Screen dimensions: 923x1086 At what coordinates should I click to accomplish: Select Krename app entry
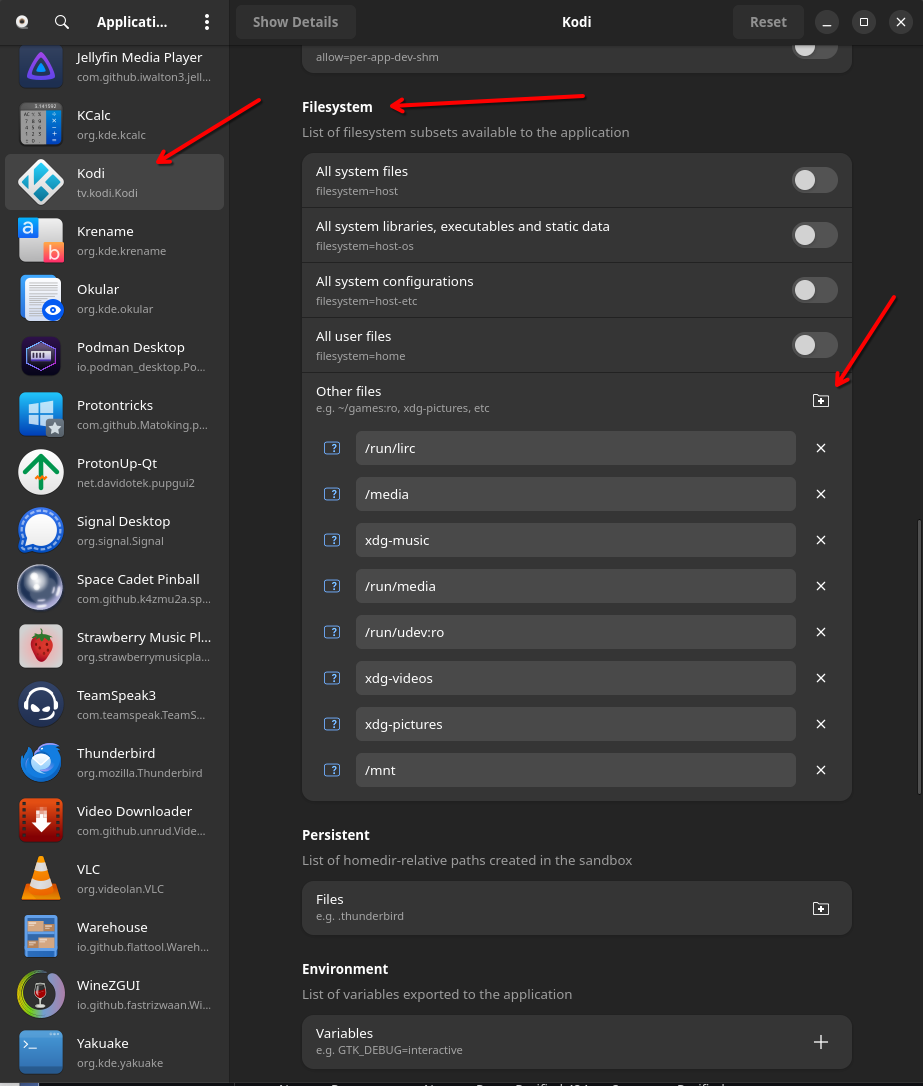pos(114,240)
